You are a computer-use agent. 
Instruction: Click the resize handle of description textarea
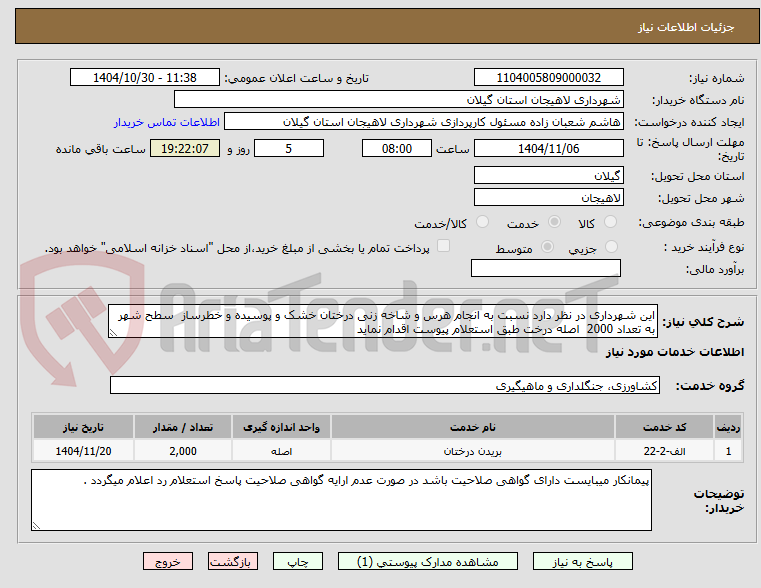(x=113, y=333)
